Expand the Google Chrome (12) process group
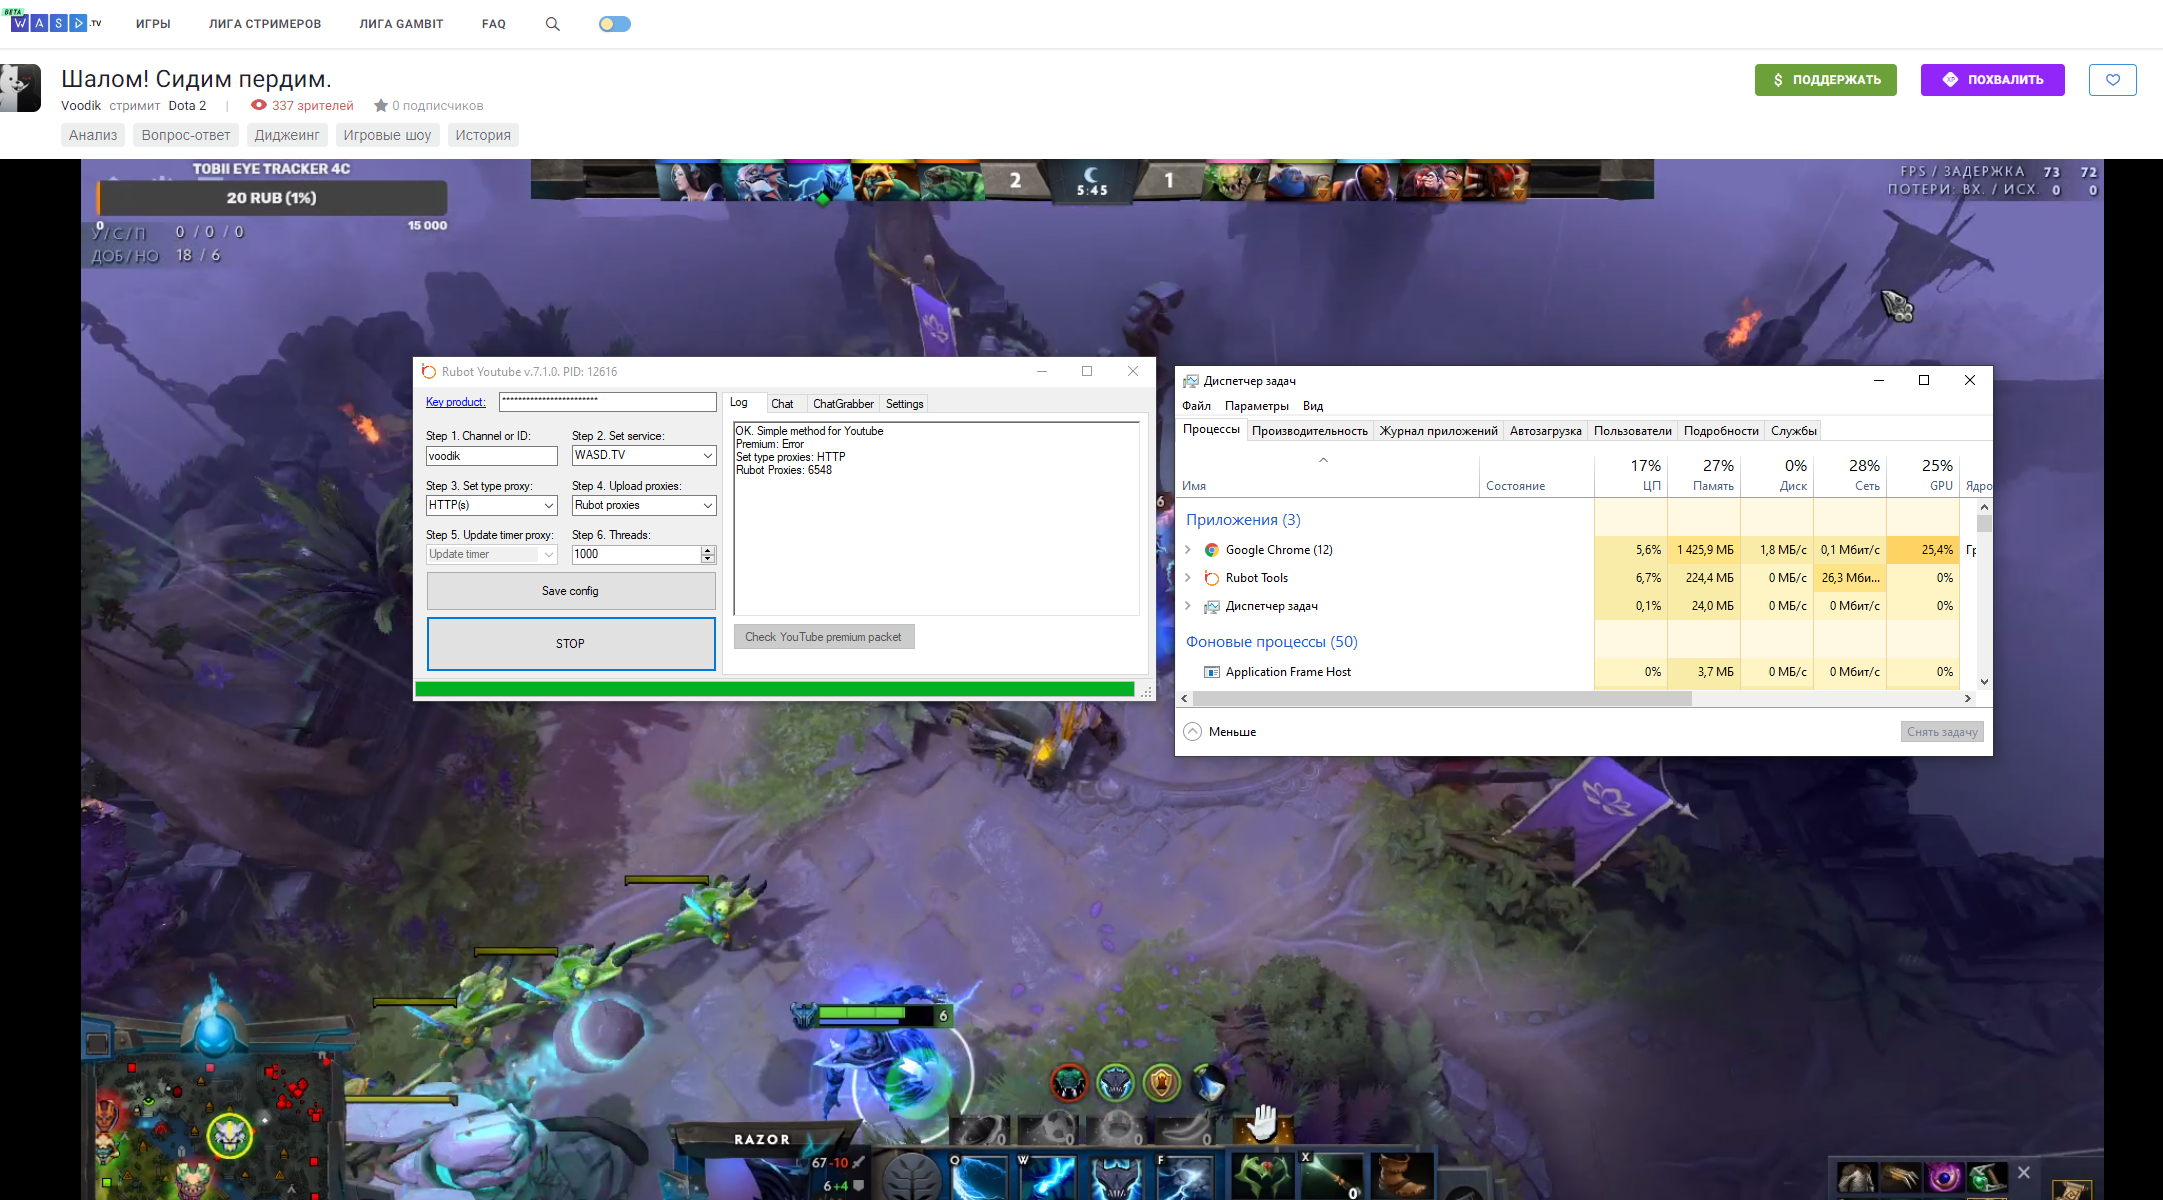Screen dimensions: 2163x1200 click(x=1188, y=550)
